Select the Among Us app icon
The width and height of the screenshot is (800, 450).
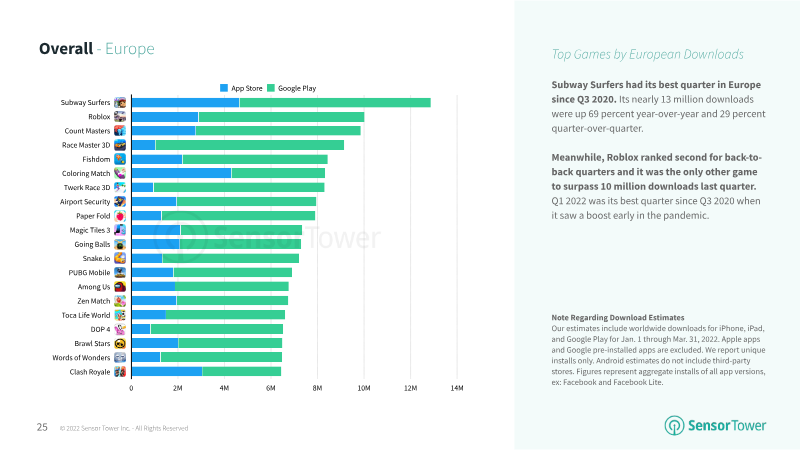coord(120,287)
